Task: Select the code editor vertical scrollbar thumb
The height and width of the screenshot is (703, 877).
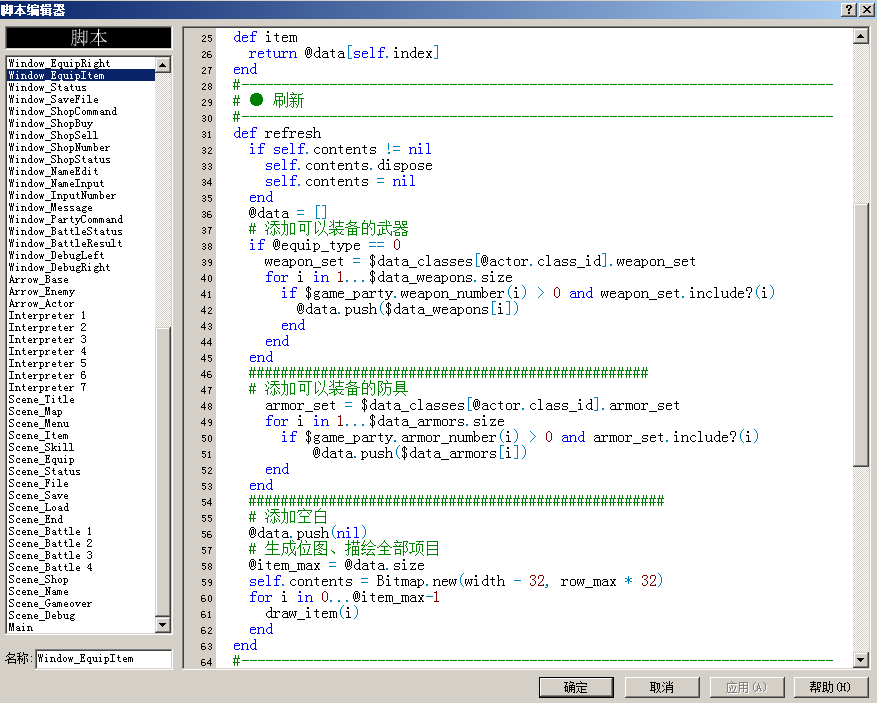Action: tap(861, 335)
